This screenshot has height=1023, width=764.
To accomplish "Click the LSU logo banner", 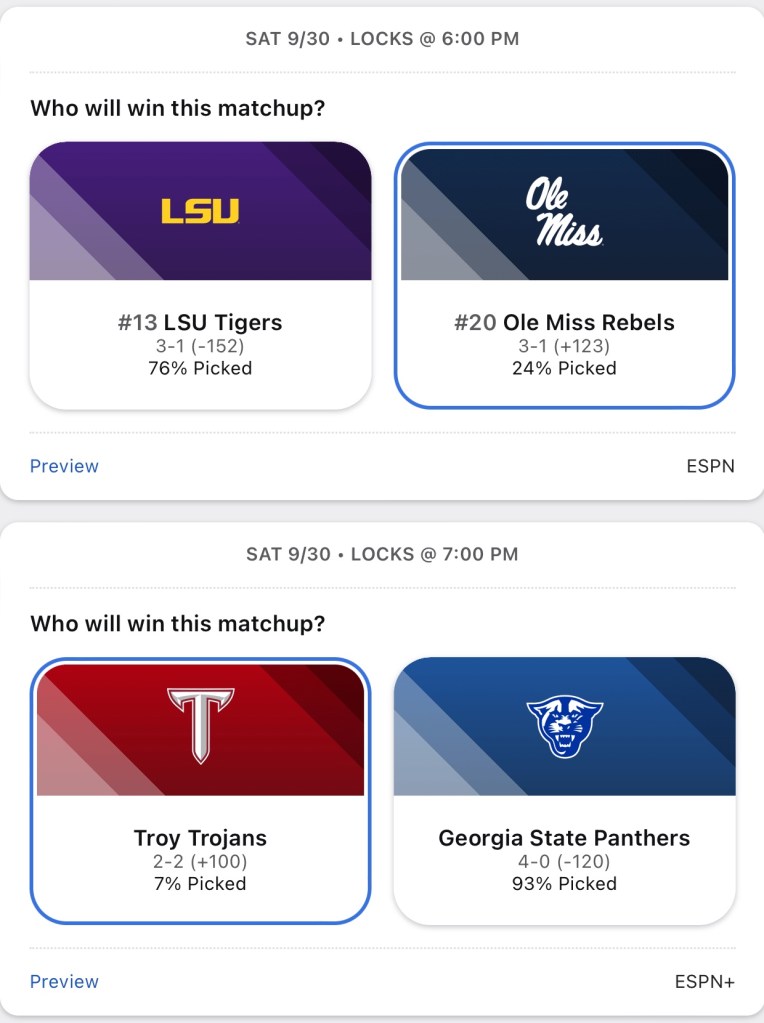I will (x=200, y=211).
